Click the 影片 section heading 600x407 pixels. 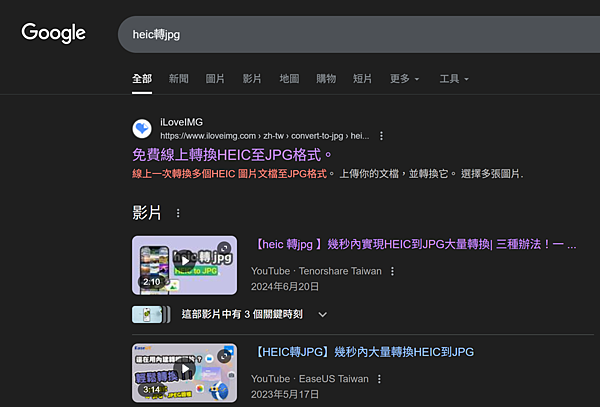[147, 213]
